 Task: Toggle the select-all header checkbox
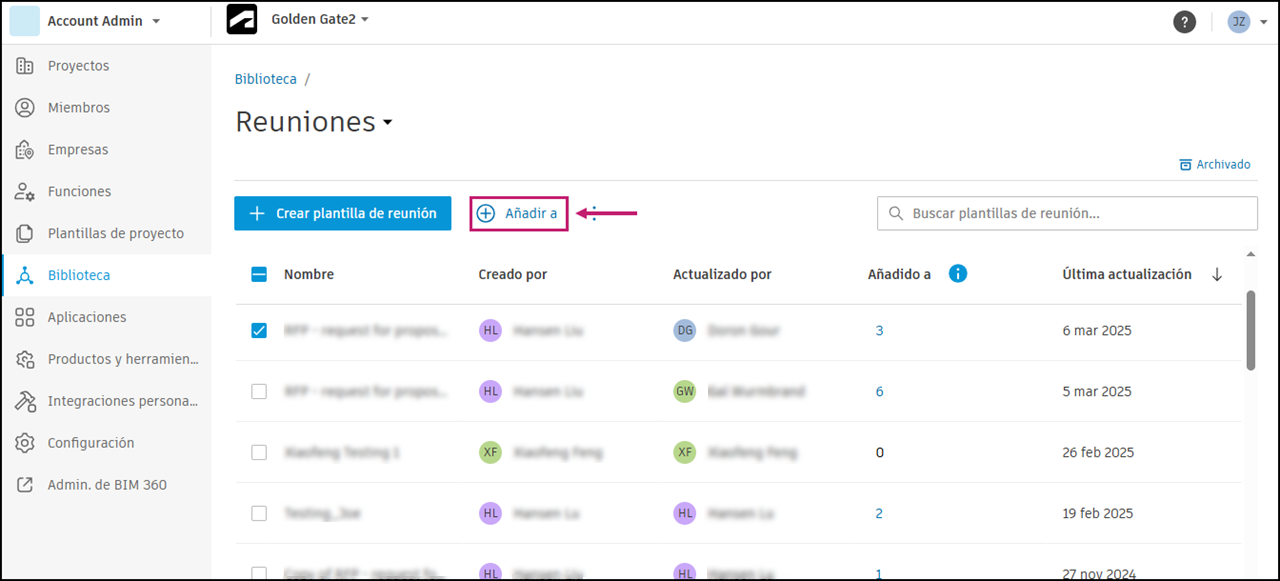click(x=259, y=274)
